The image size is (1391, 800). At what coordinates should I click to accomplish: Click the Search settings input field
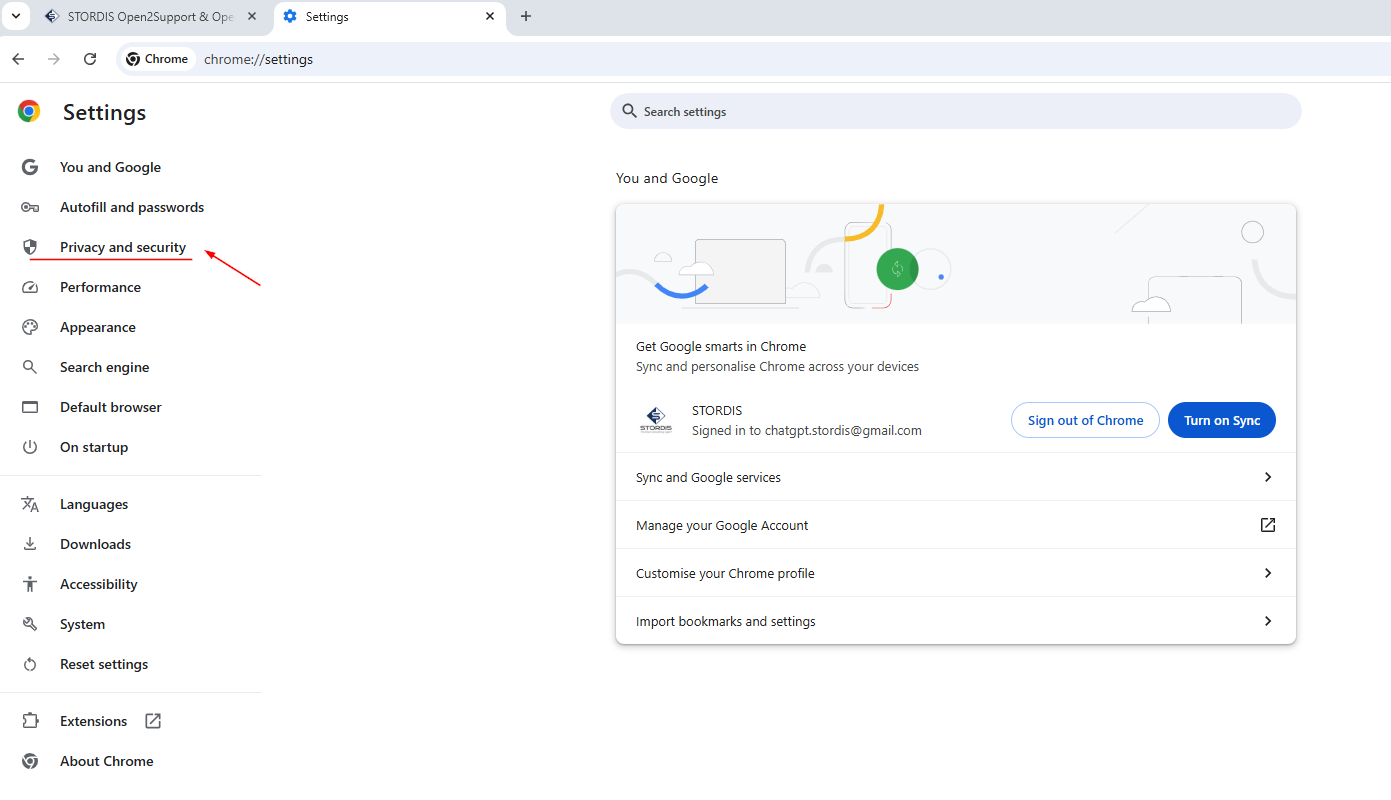[955, 111]
